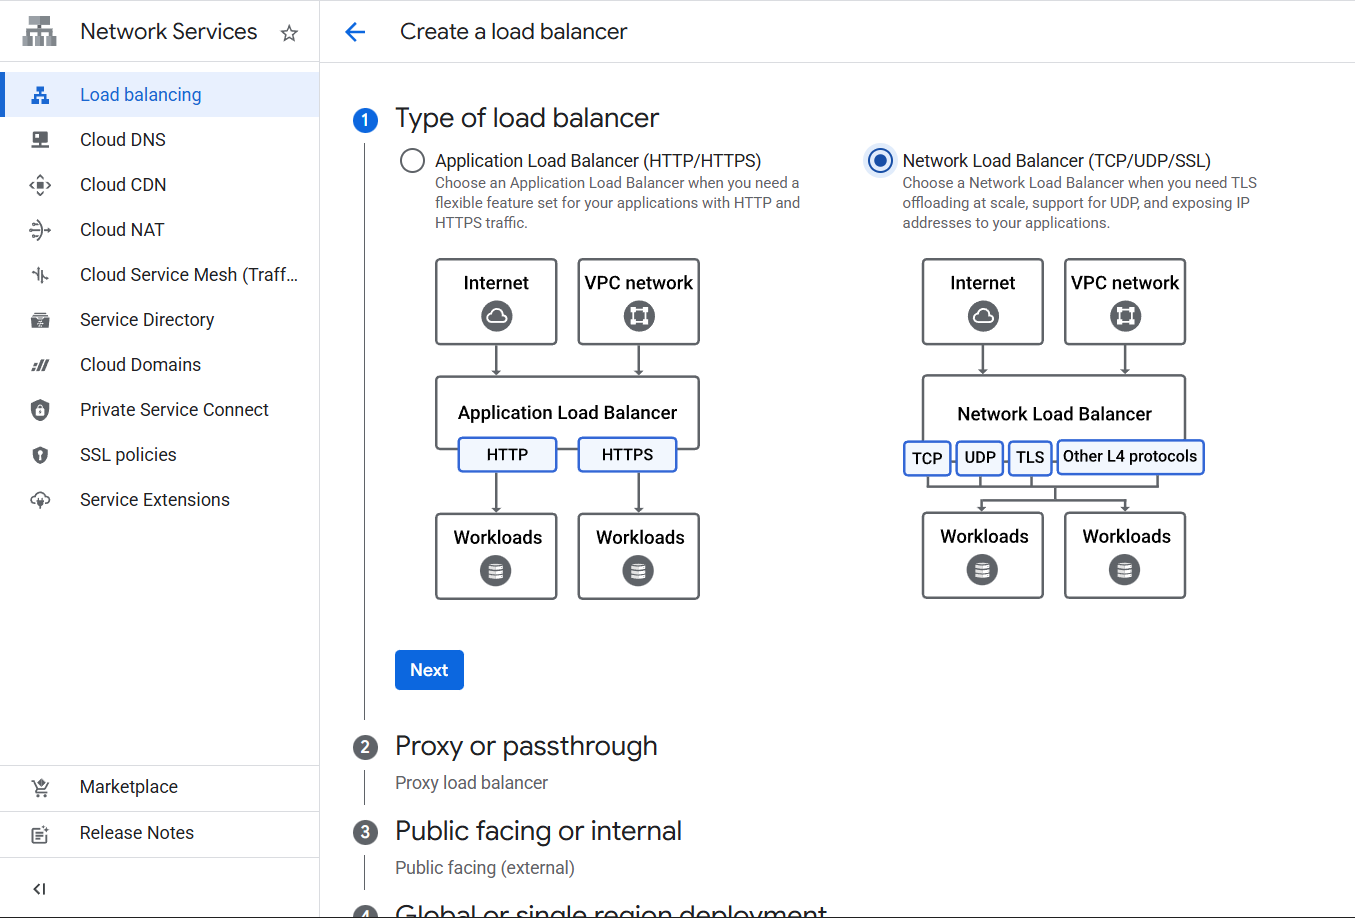Expand the Proxy or passthrough step
The width and height of the screenshot is (1355, 918).
click(x=526, y=747)
